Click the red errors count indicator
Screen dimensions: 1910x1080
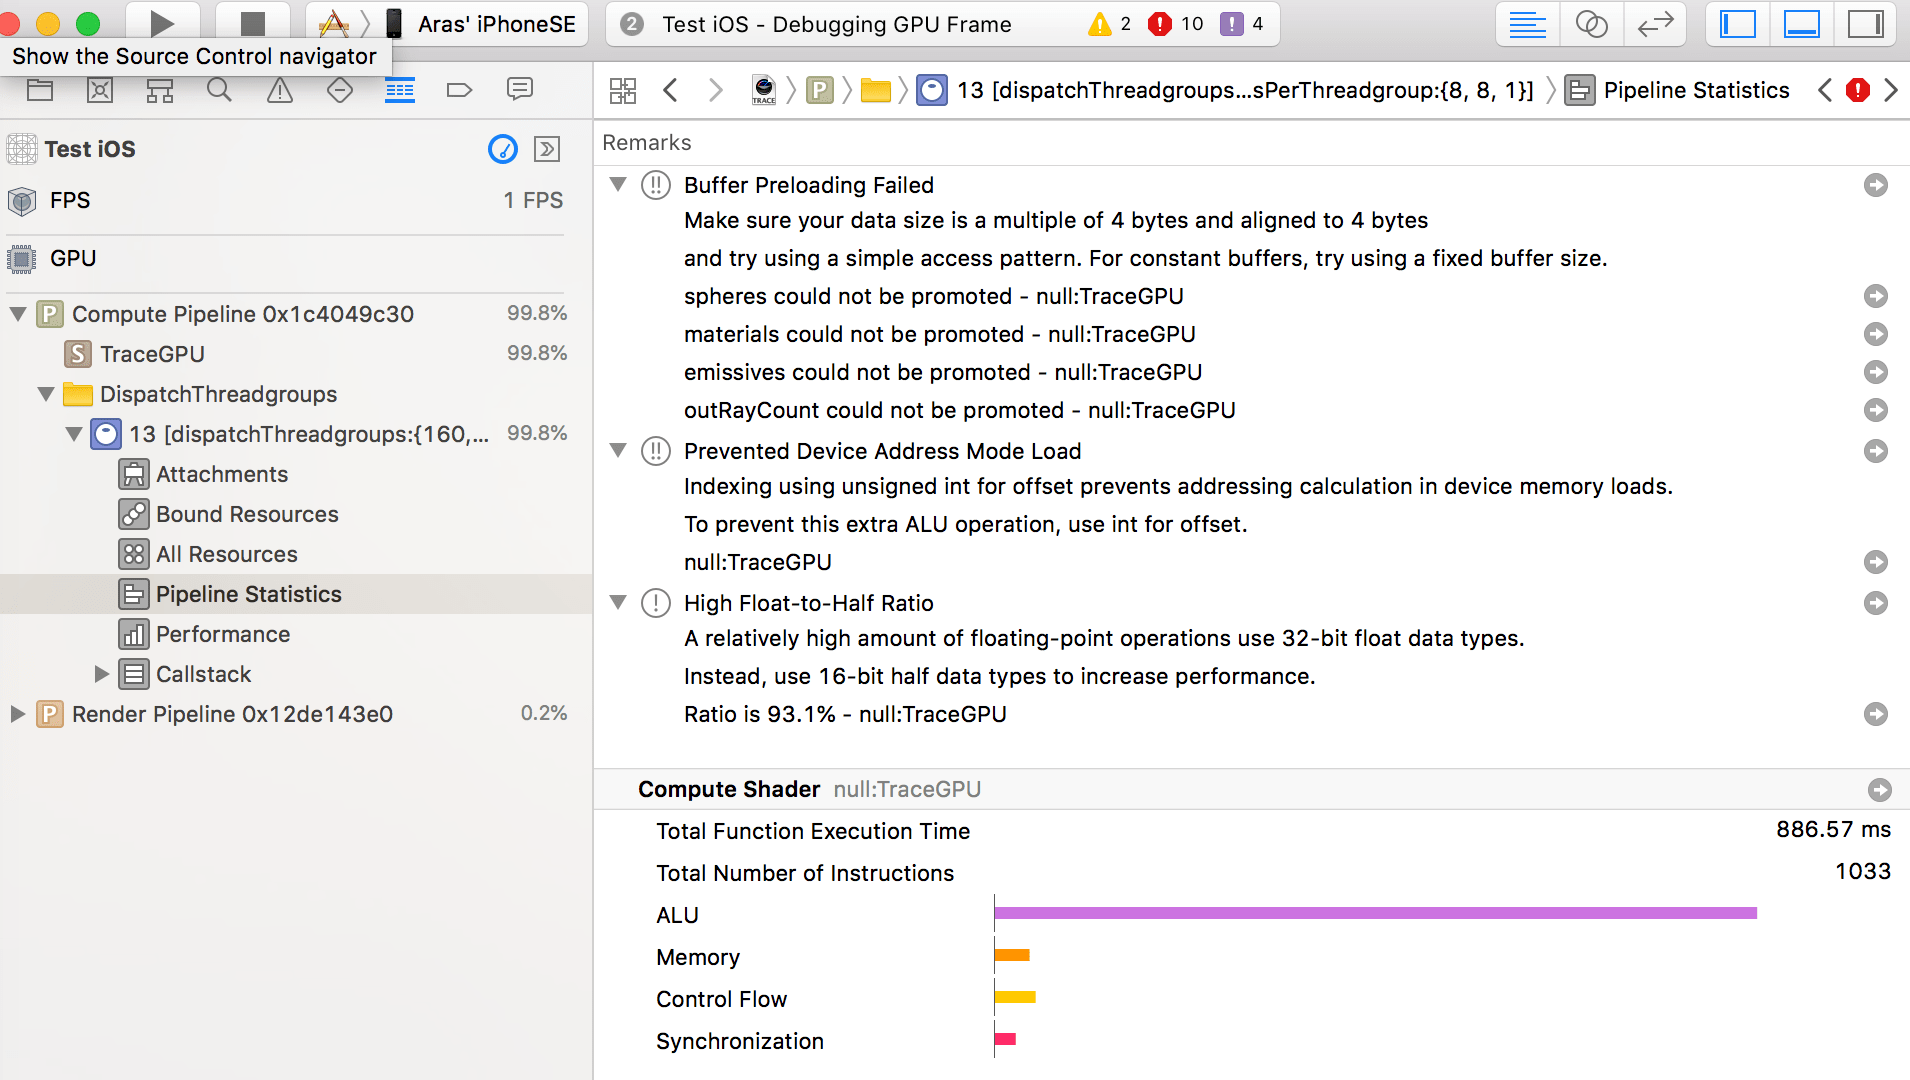[x=1176, y=24]
